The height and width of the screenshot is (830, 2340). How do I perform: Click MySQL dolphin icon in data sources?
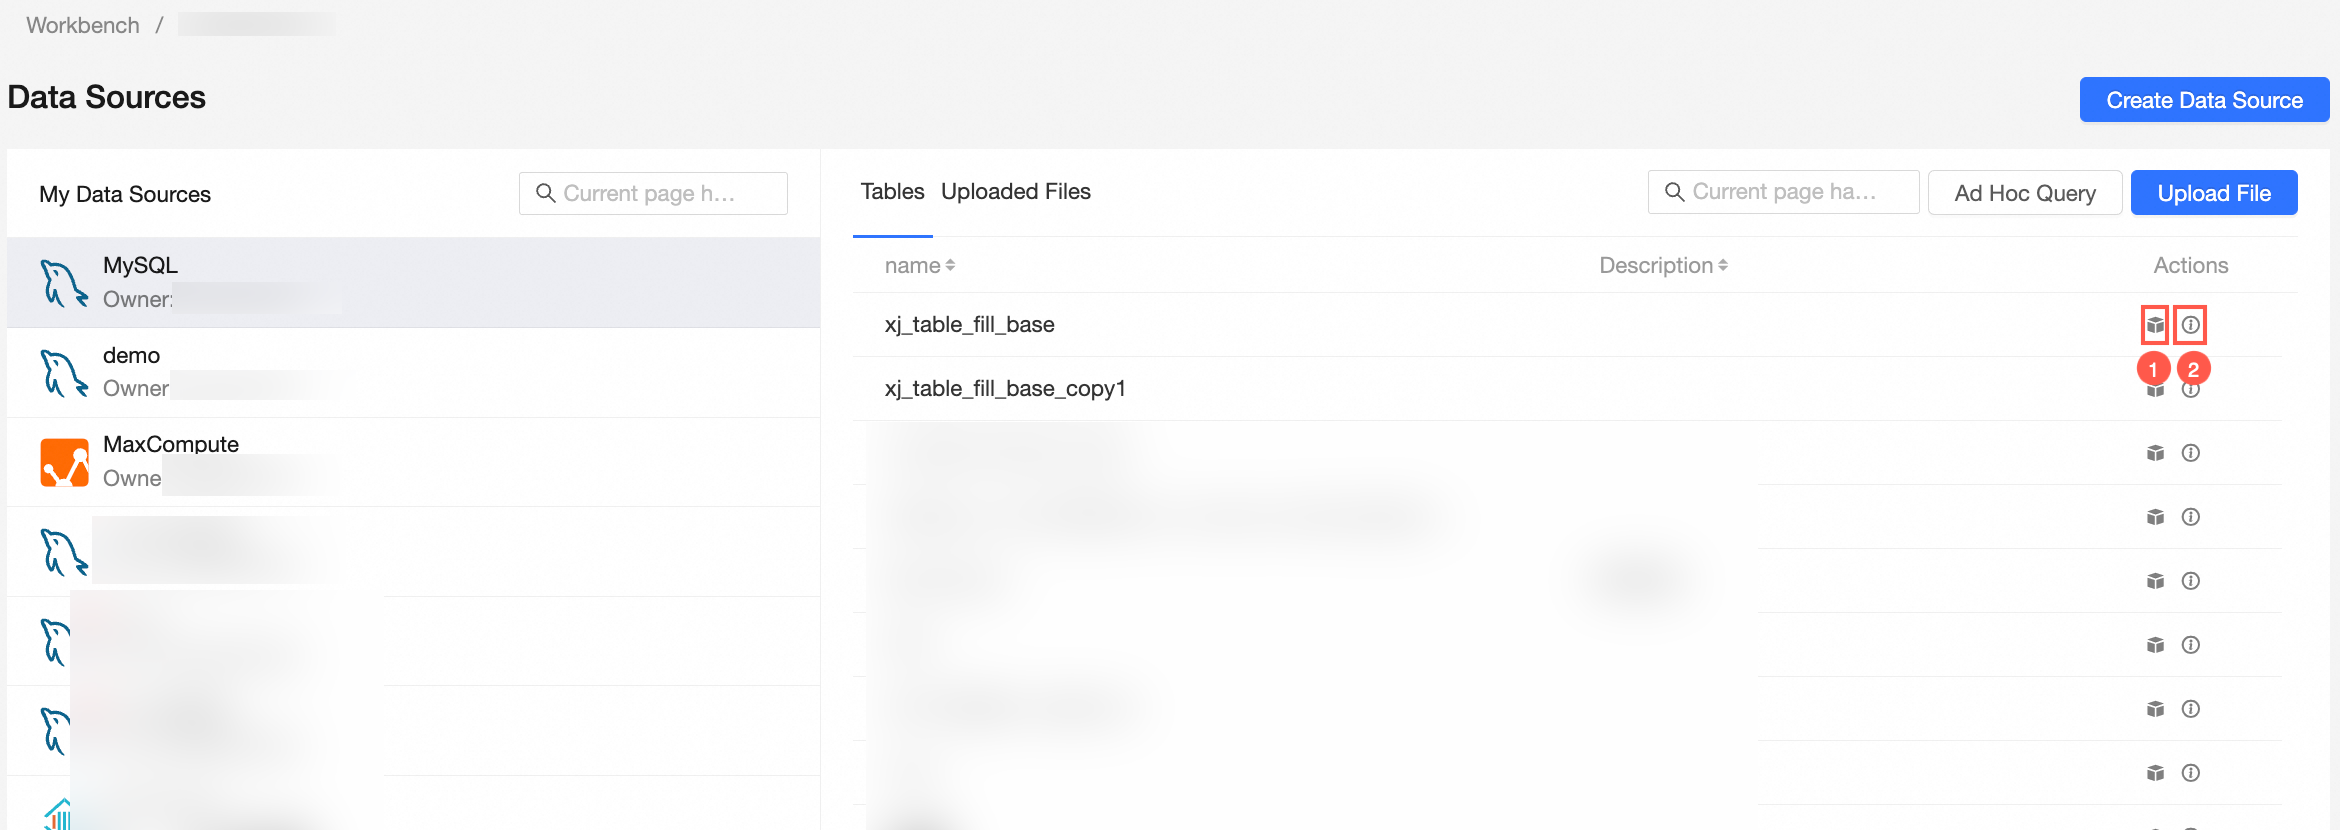coord(64,283)
